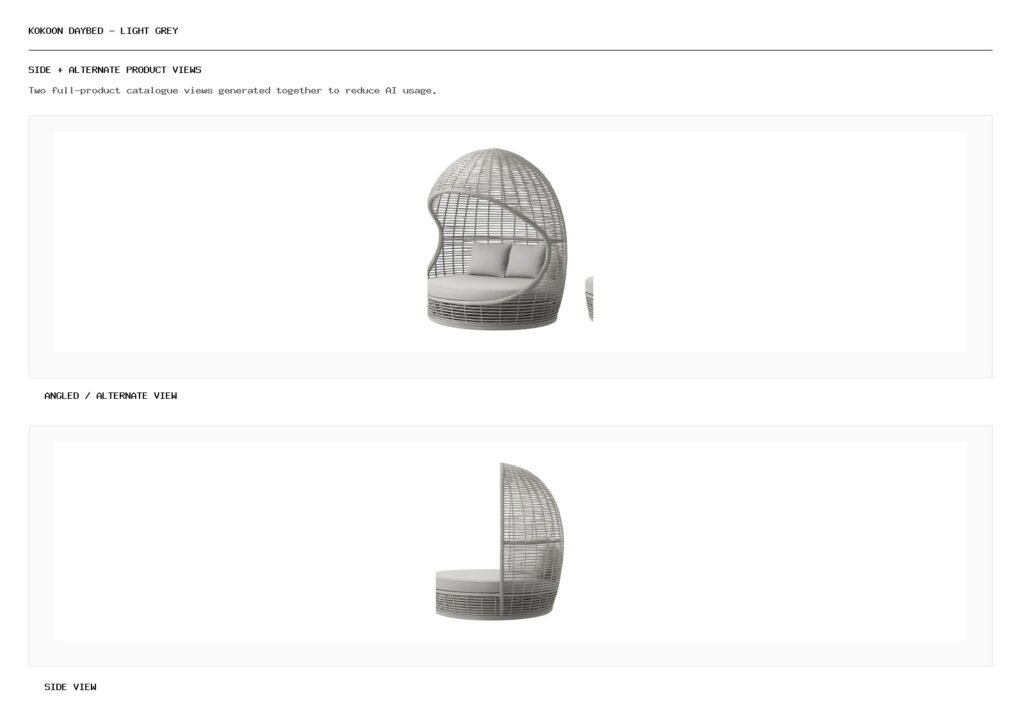Viewport: 1024px width, 717px height.
Task: Click the "ANGLED / ALTERNATE VIEW" caption
Action: coord(111,396)
